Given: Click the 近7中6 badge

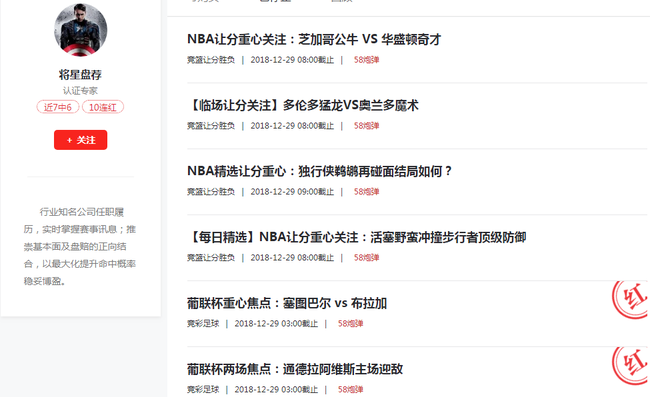Looking at the screenshot, I should point(58,107).
